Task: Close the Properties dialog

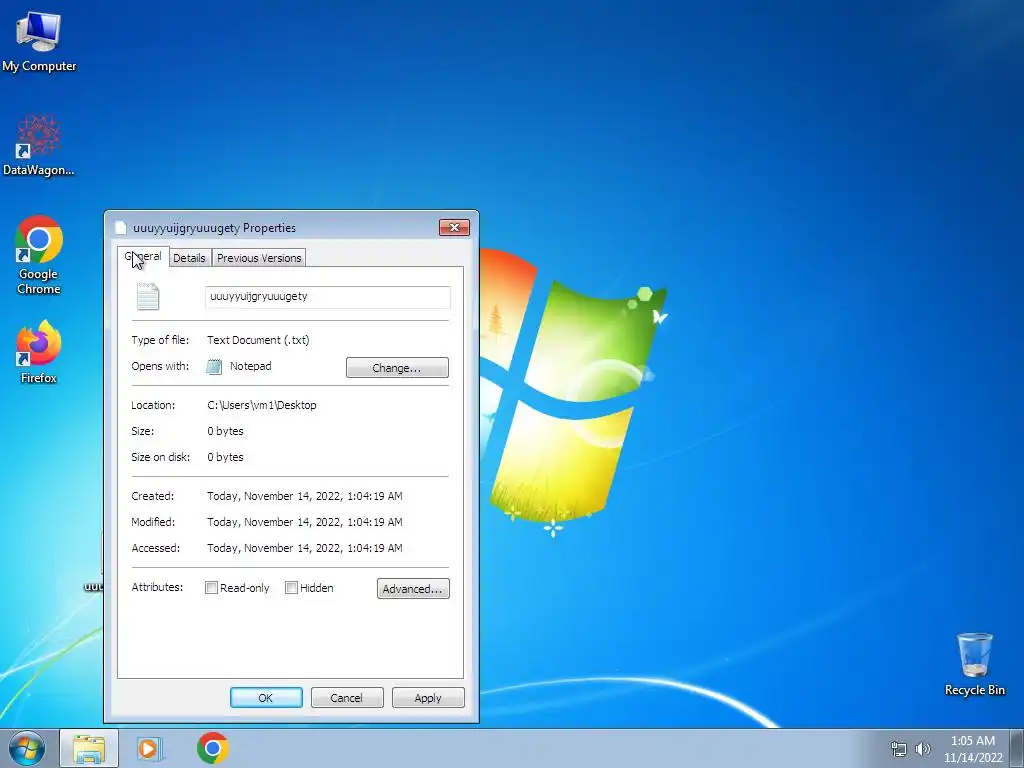Action: point(455,227)
